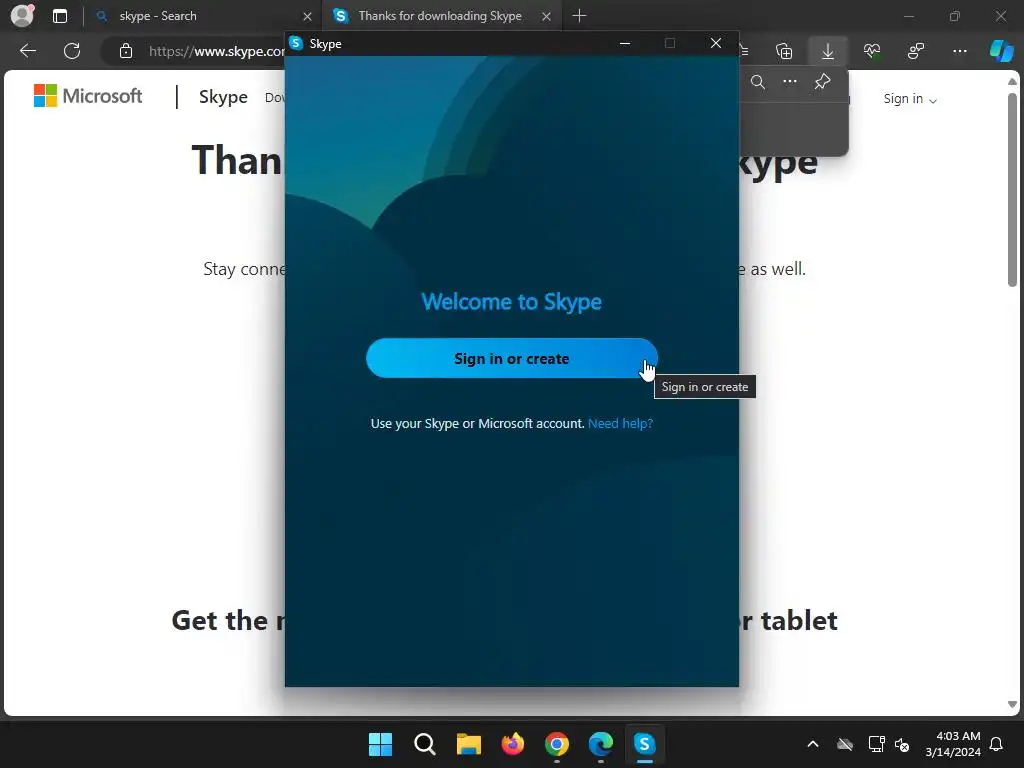Launch Firefox from the taskbar

point(513,744)
